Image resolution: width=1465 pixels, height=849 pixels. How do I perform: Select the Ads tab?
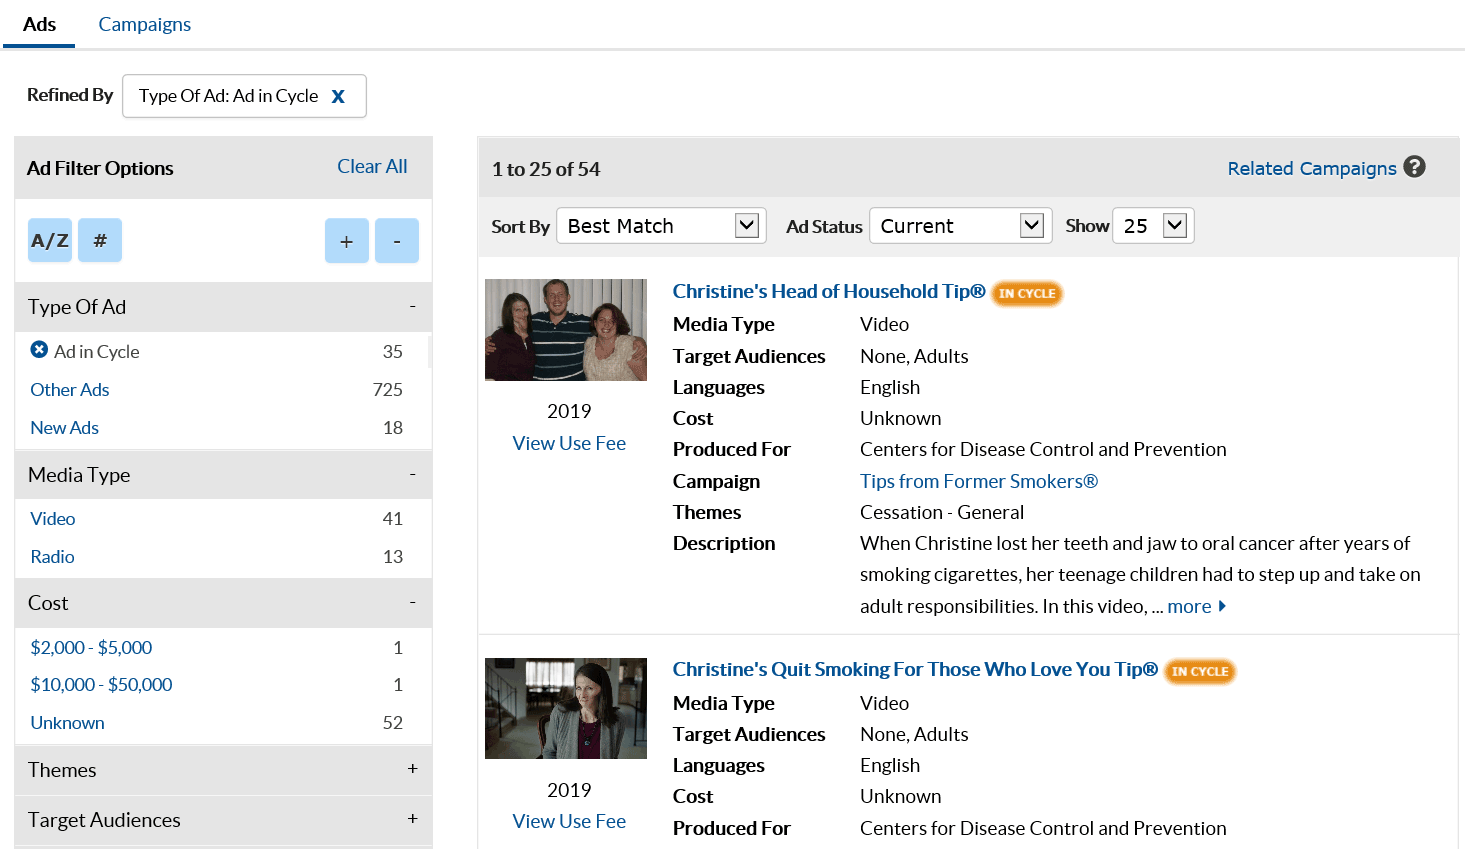click(x=39, y=24)
